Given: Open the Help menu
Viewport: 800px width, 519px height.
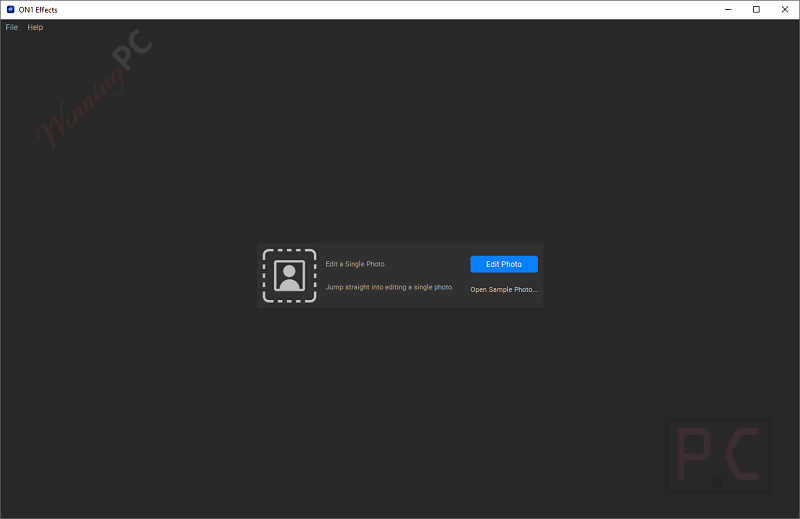Looking at the screenshot, I should tap(35, 27).
